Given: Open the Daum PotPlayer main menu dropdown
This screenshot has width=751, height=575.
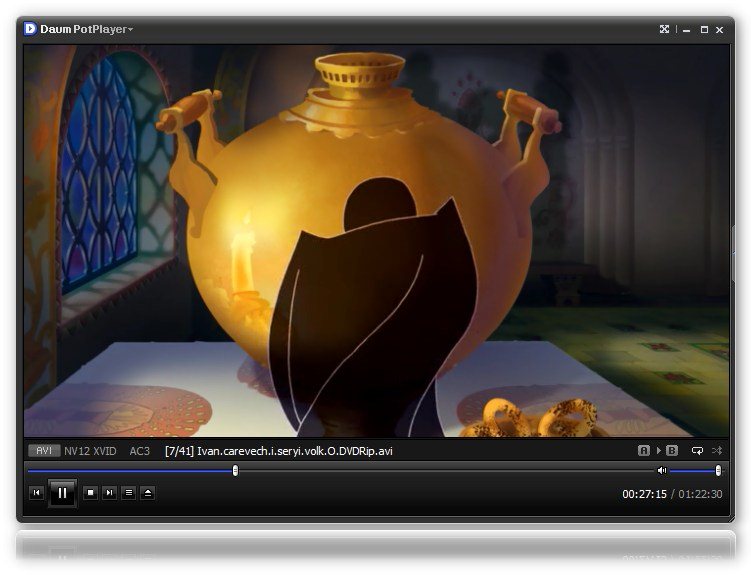Looking at the screenshot, I should click(x=87, y=29).
